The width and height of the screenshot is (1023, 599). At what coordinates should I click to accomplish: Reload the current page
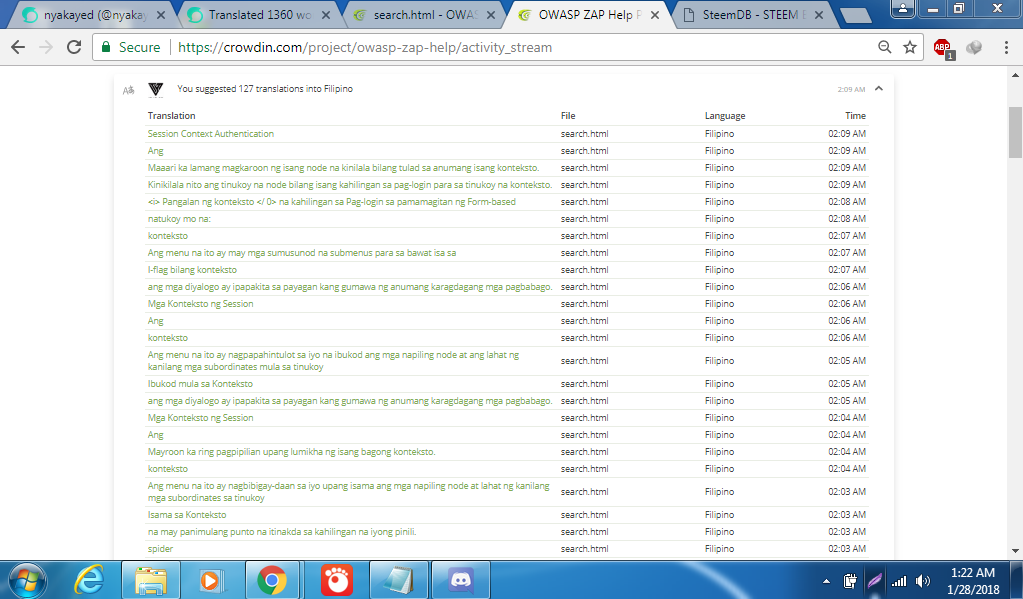tap(74, 47)
